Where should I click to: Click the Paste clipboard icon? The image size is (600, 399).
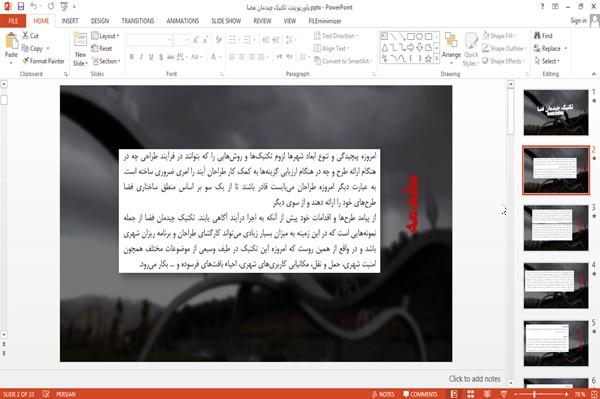point(11,41)
